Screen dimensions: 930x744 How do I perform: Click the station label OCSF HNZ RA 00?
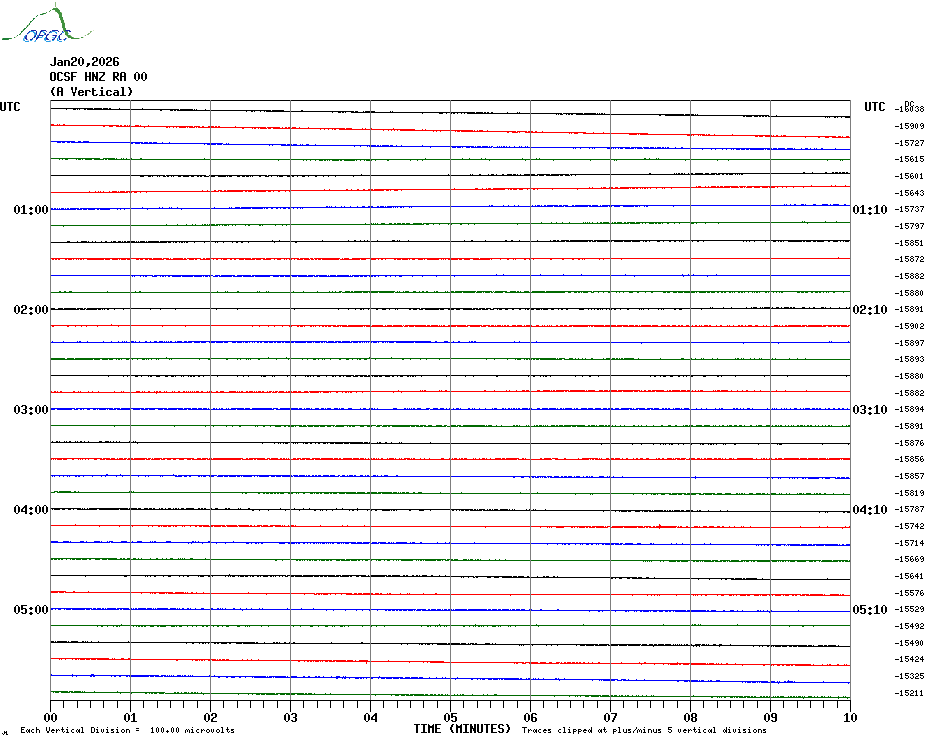[98, 77]
